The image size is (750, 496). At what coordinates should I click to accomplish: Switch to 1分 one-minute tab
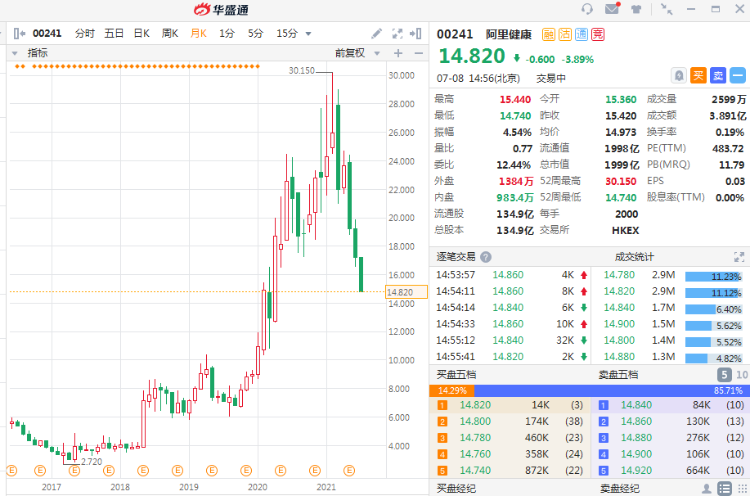(x=227, y=33)
